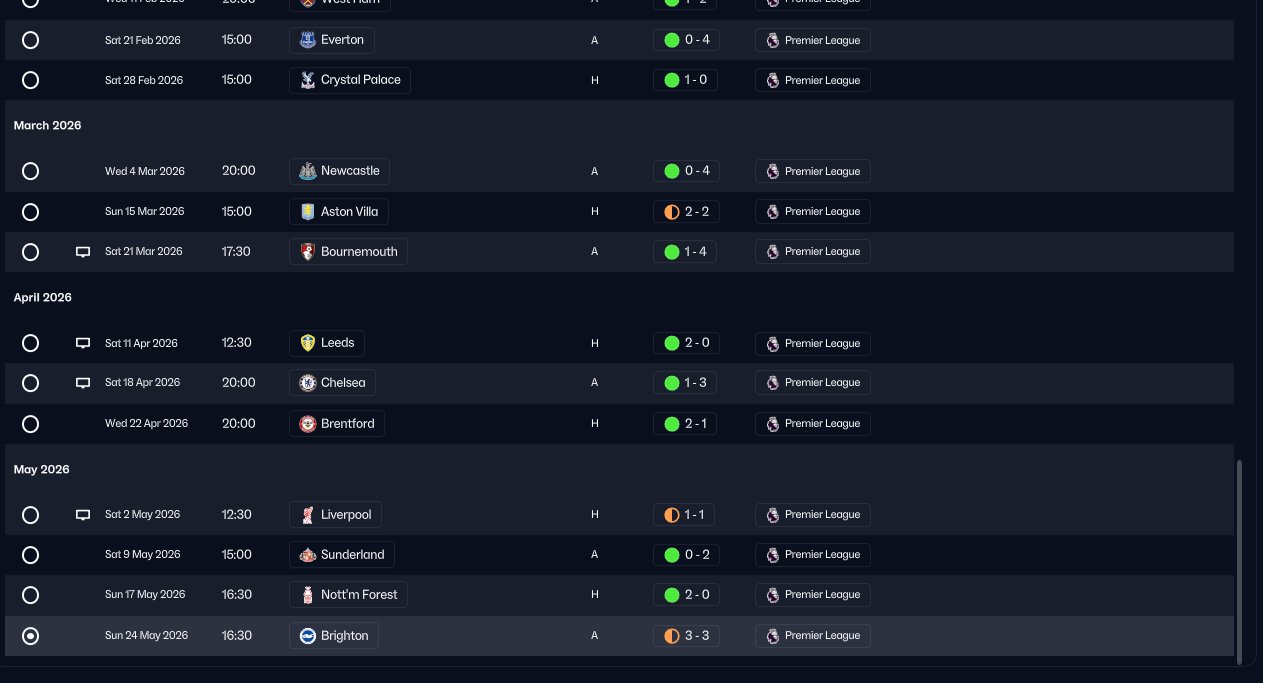The width and height of the screenshot is (1263, 683).
Task: Click the TV icon on the Chelsea fixture row
Action: 83,383
